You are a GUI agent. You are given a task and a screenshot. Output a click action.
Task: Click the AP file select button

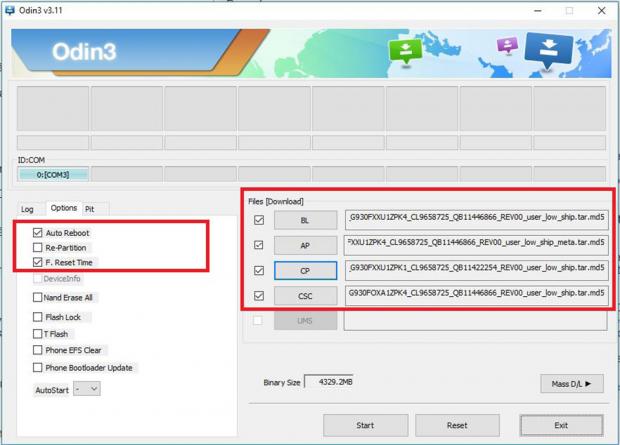click(304, 245)
